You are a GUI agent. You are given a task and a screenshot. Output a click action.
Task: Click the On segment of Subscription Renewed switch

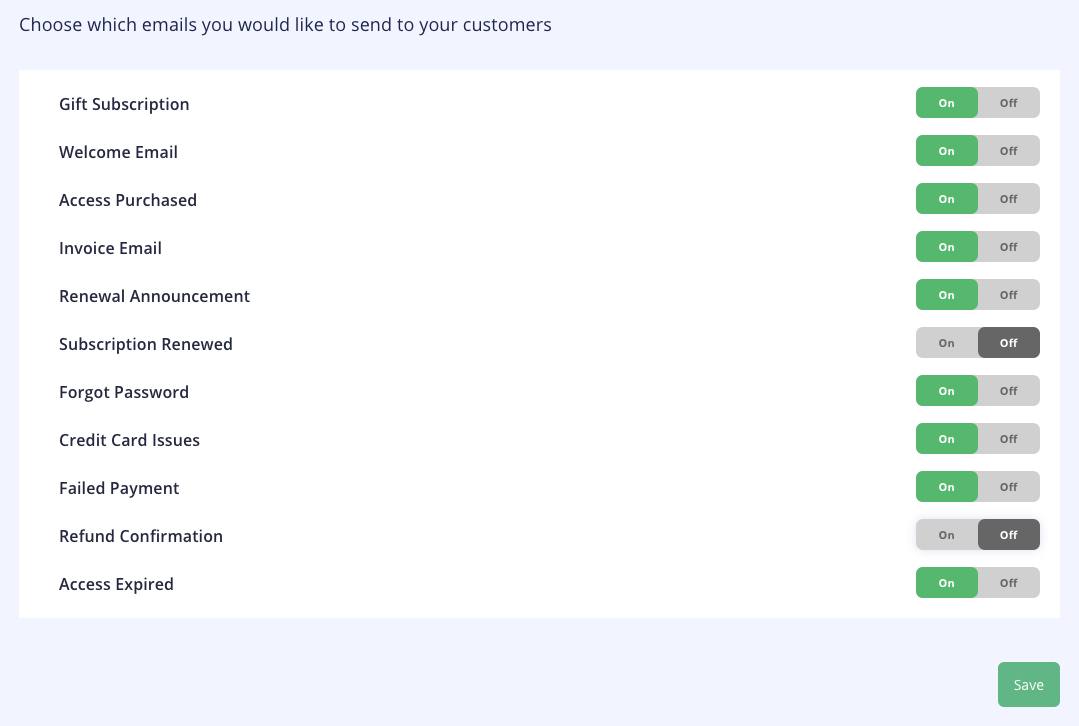(x=946, y=342)
